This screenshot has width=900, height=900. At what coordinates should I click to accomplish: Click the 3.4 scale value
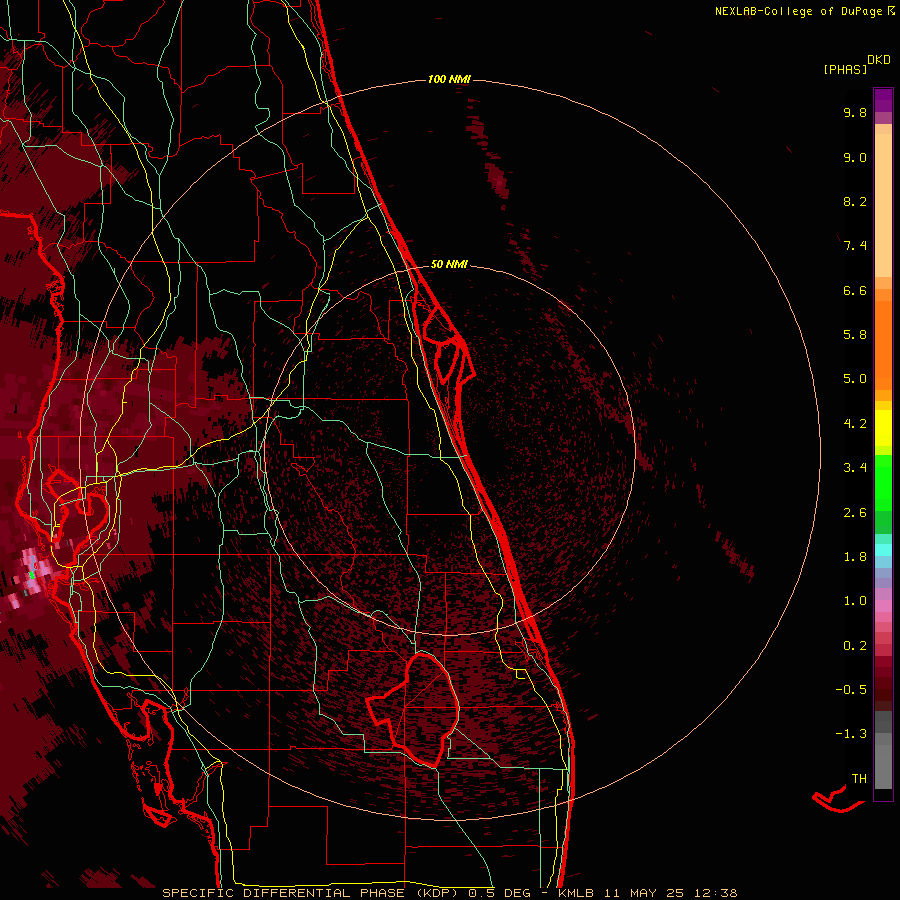click(855, 468)
